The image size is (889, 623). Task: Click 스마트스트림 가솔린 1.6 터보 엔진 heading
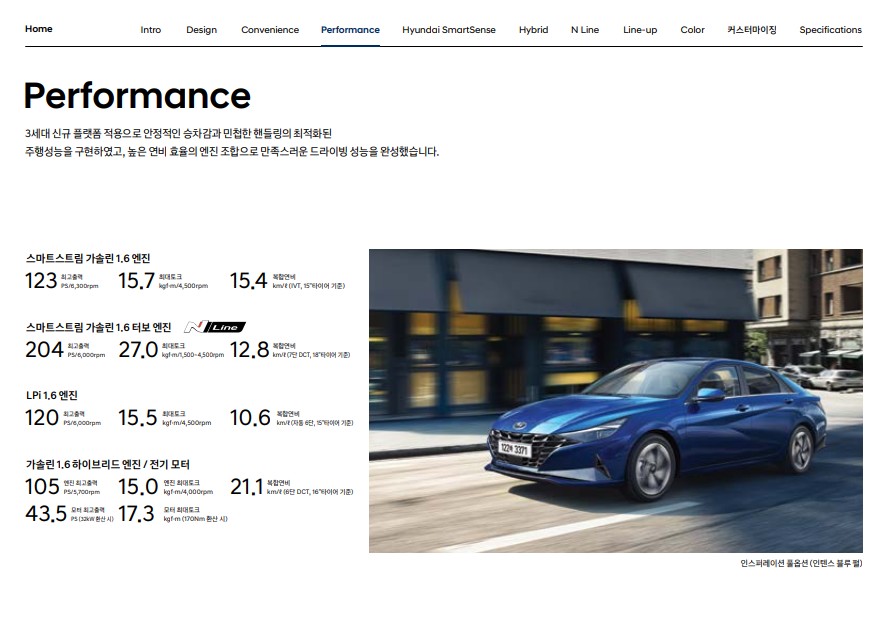tap(99, 327)
